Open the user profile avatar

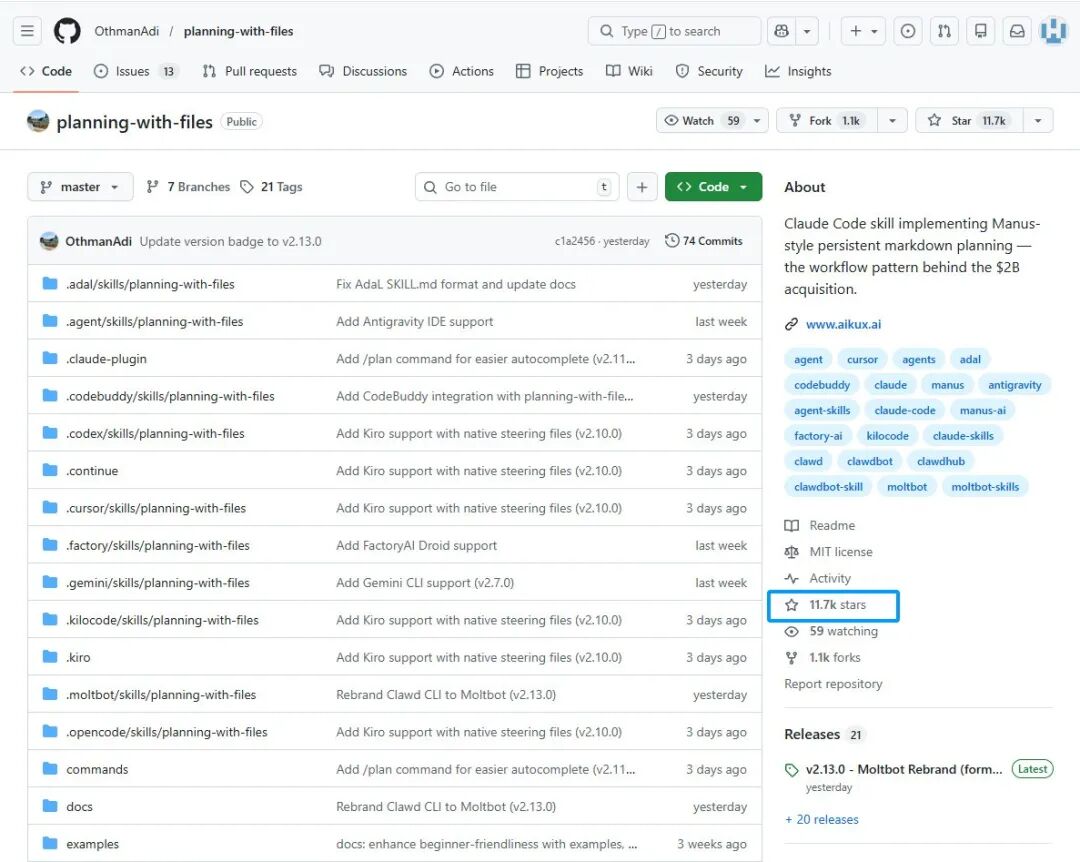1054,31
